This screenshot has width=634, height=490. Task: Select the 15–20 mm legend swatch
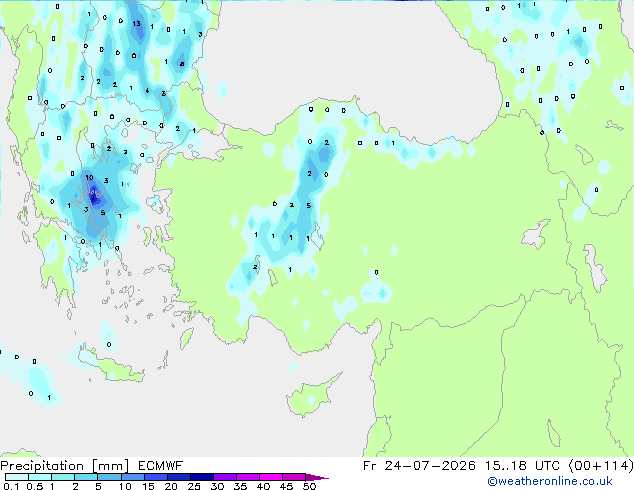(x=156, y=477)
